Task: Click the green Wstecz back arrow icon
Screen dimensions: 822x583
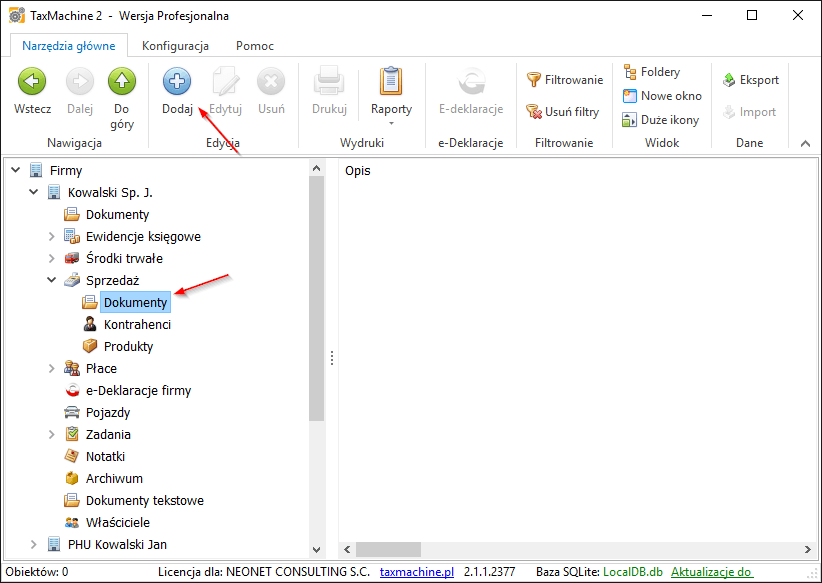Action: click(x=33, y=82)
